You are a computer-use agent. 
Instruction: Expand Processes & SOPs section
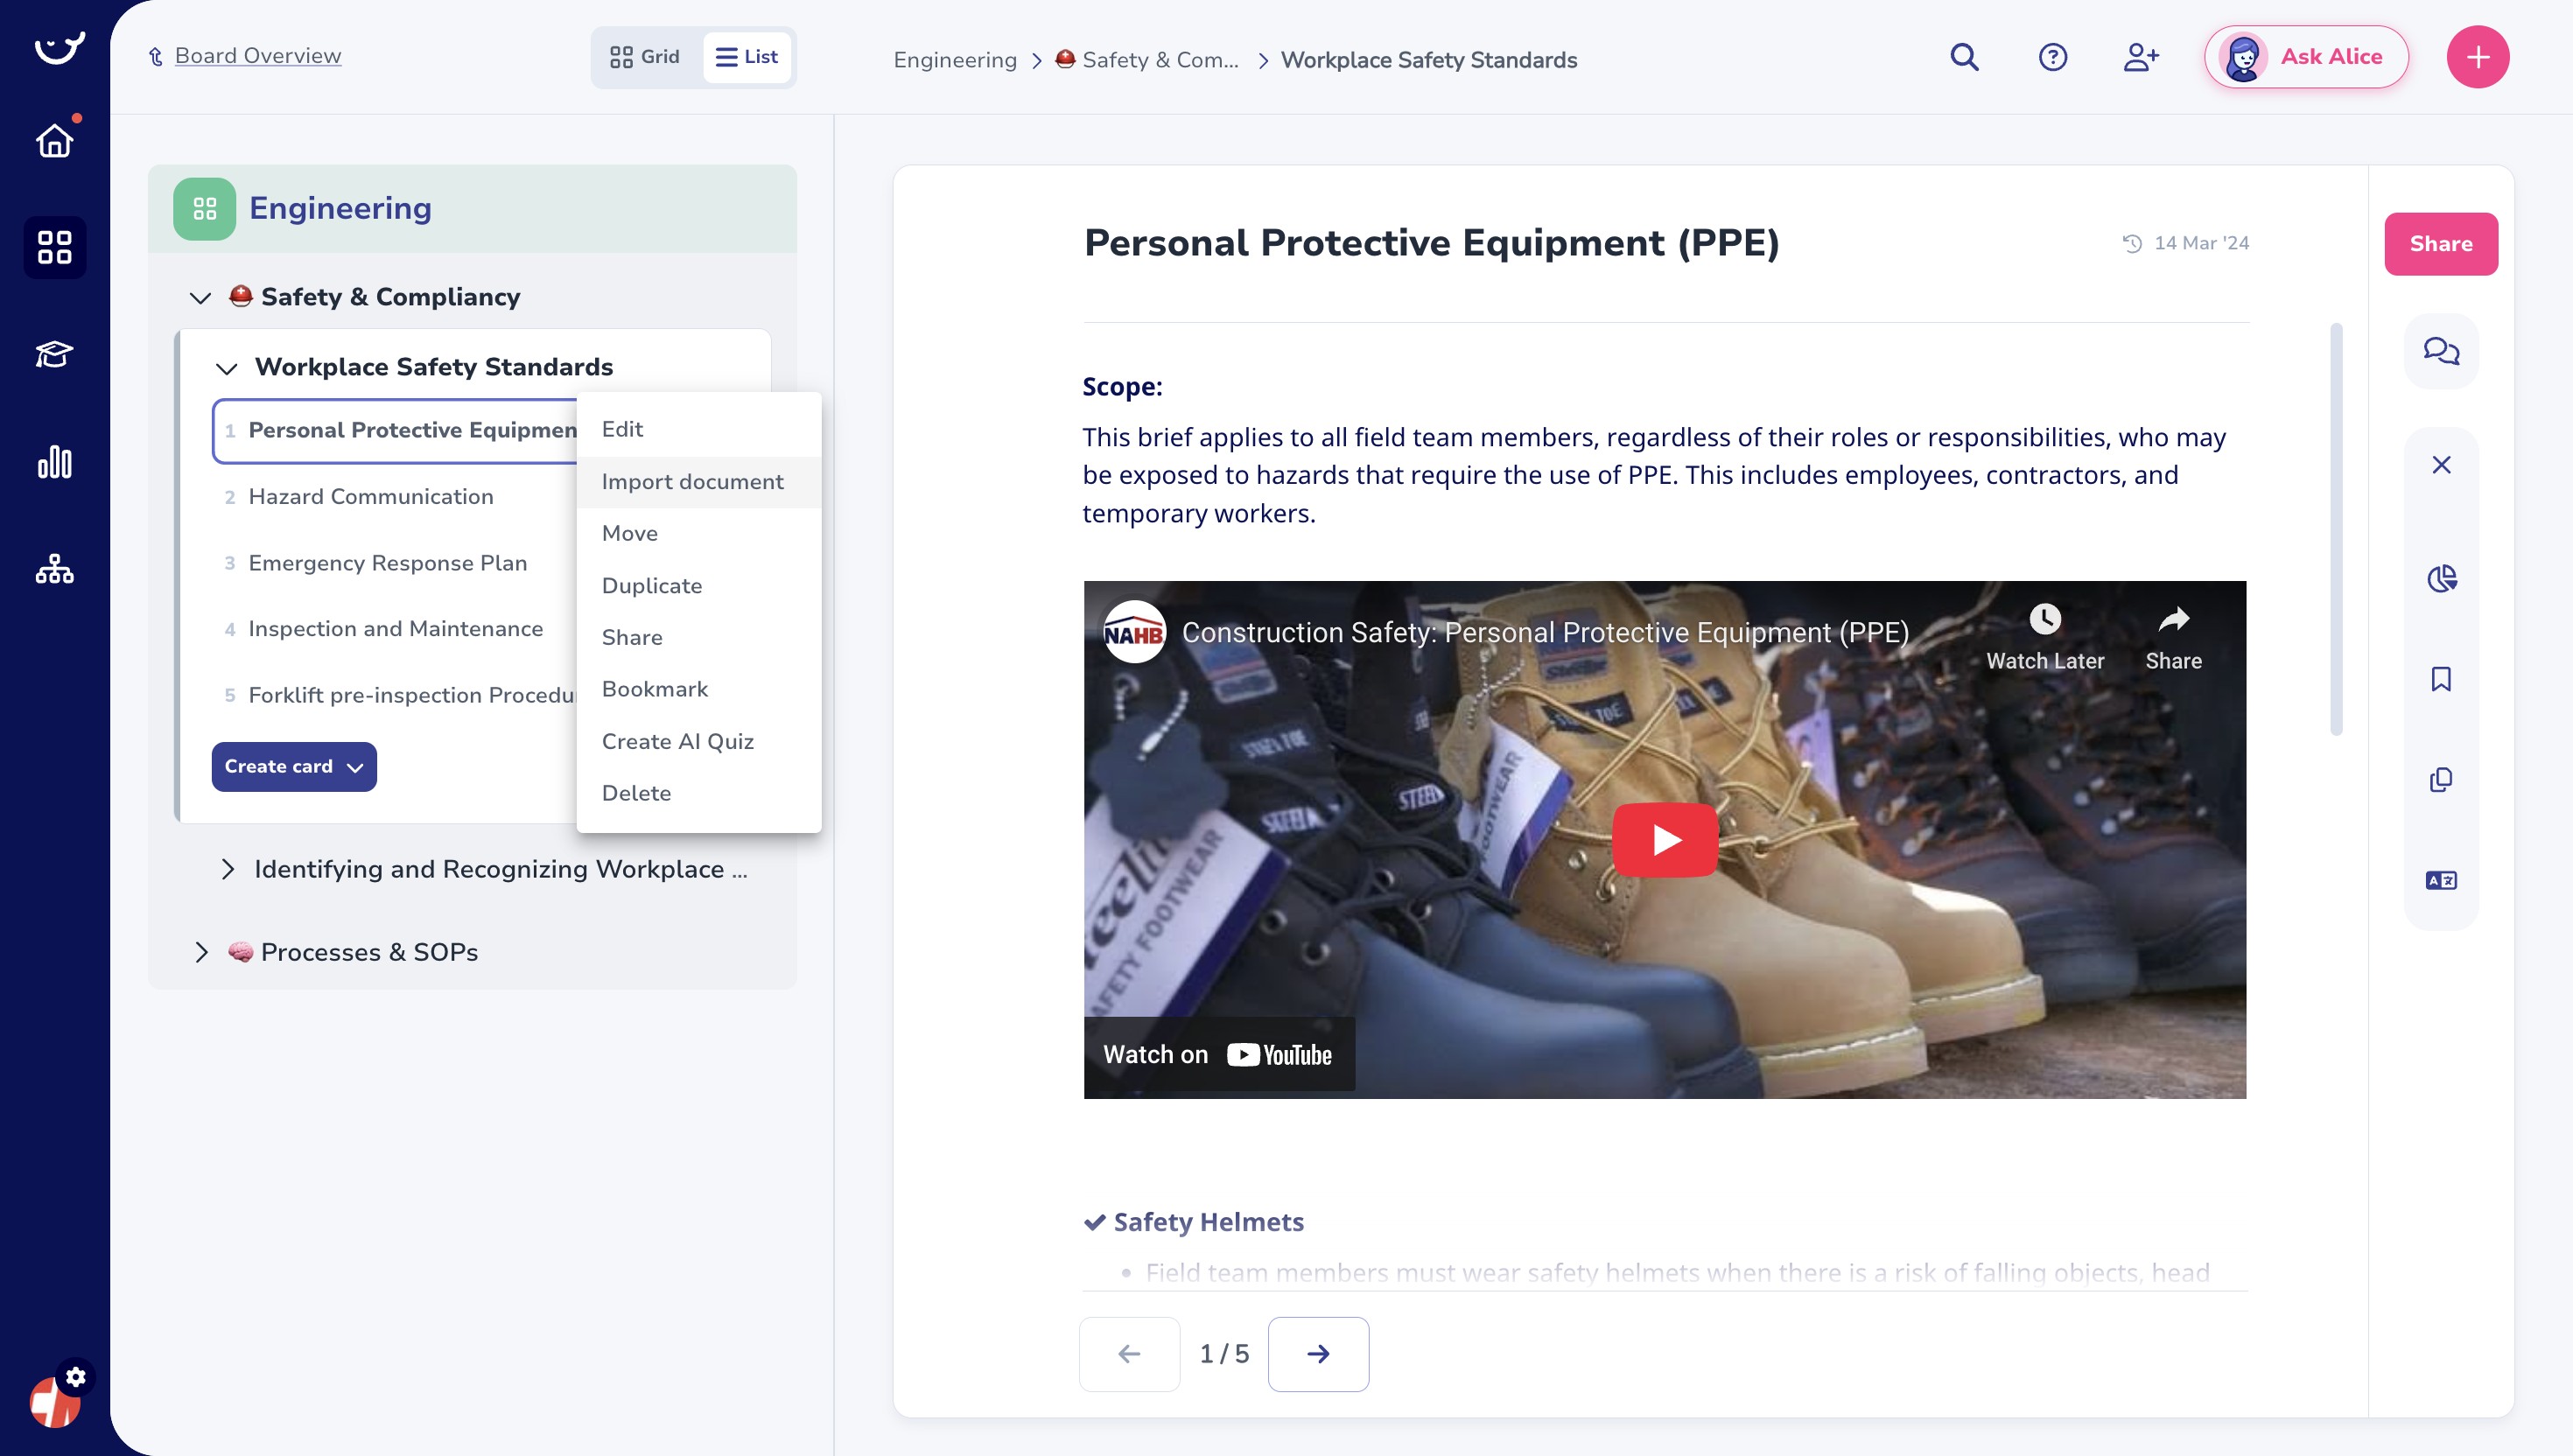(x=201, y=953)
